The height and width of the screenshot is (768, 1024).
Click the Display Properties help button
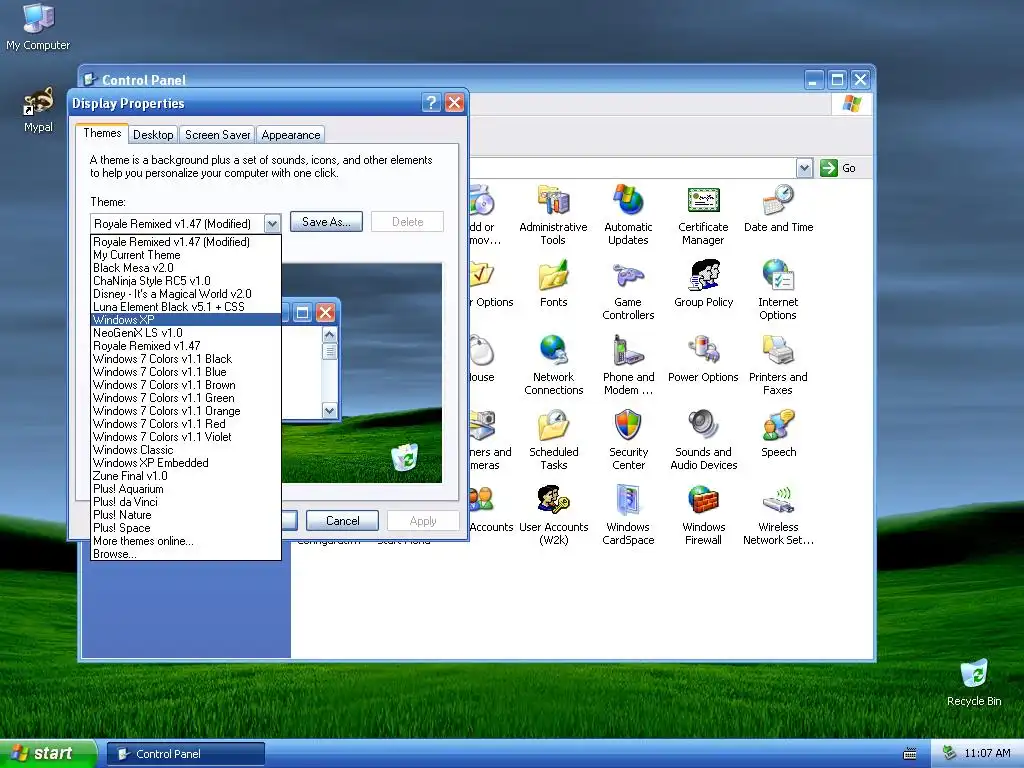[x=431, y=103]
